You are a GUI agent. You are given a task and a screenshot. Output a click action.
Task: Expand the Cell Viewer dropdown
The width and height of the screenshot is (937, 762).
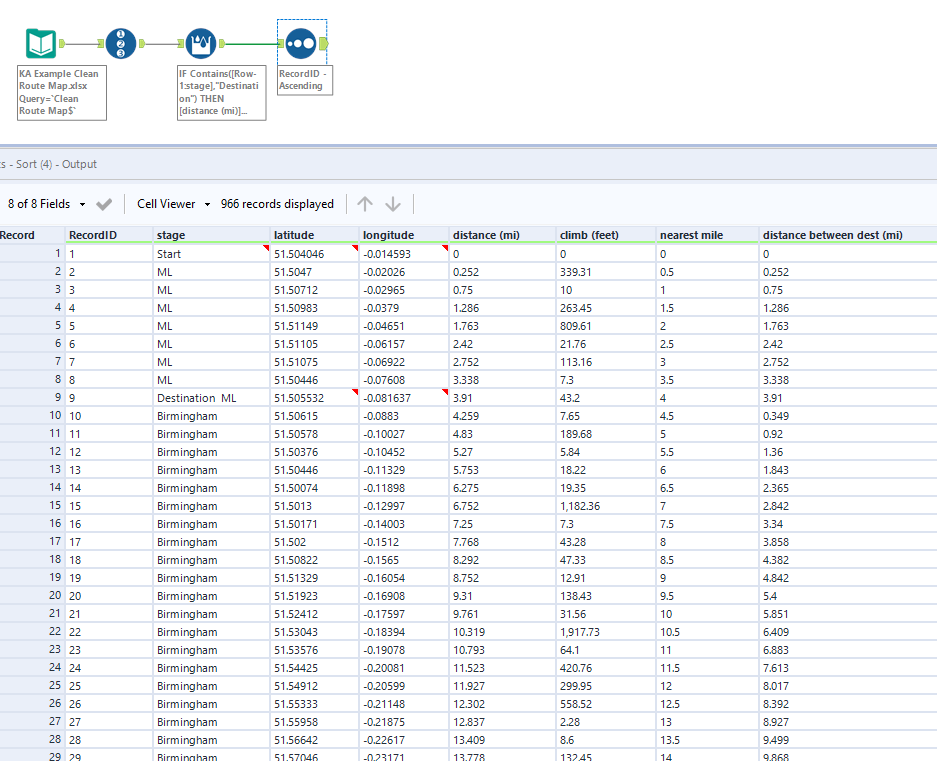174,204
